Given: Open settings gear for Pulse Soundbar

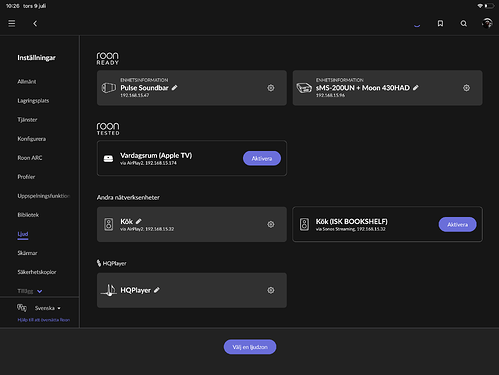Looking at the screenshot, I should pos(271,88).
